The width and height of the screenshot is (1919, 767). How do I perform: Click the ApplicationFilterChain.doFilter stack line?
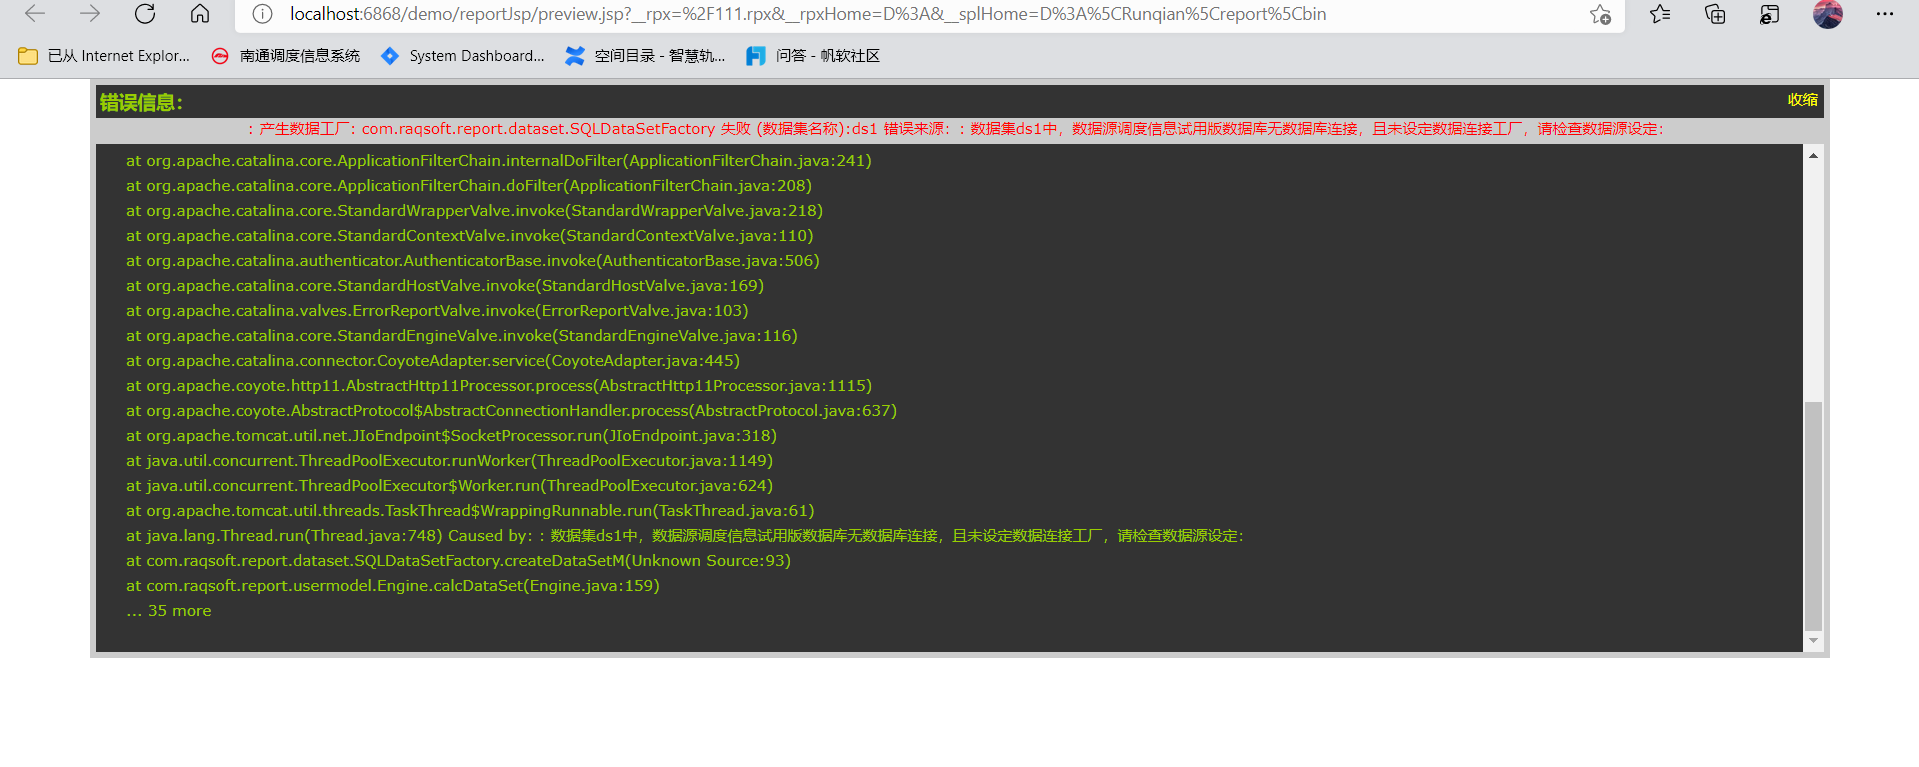point(469,186)
